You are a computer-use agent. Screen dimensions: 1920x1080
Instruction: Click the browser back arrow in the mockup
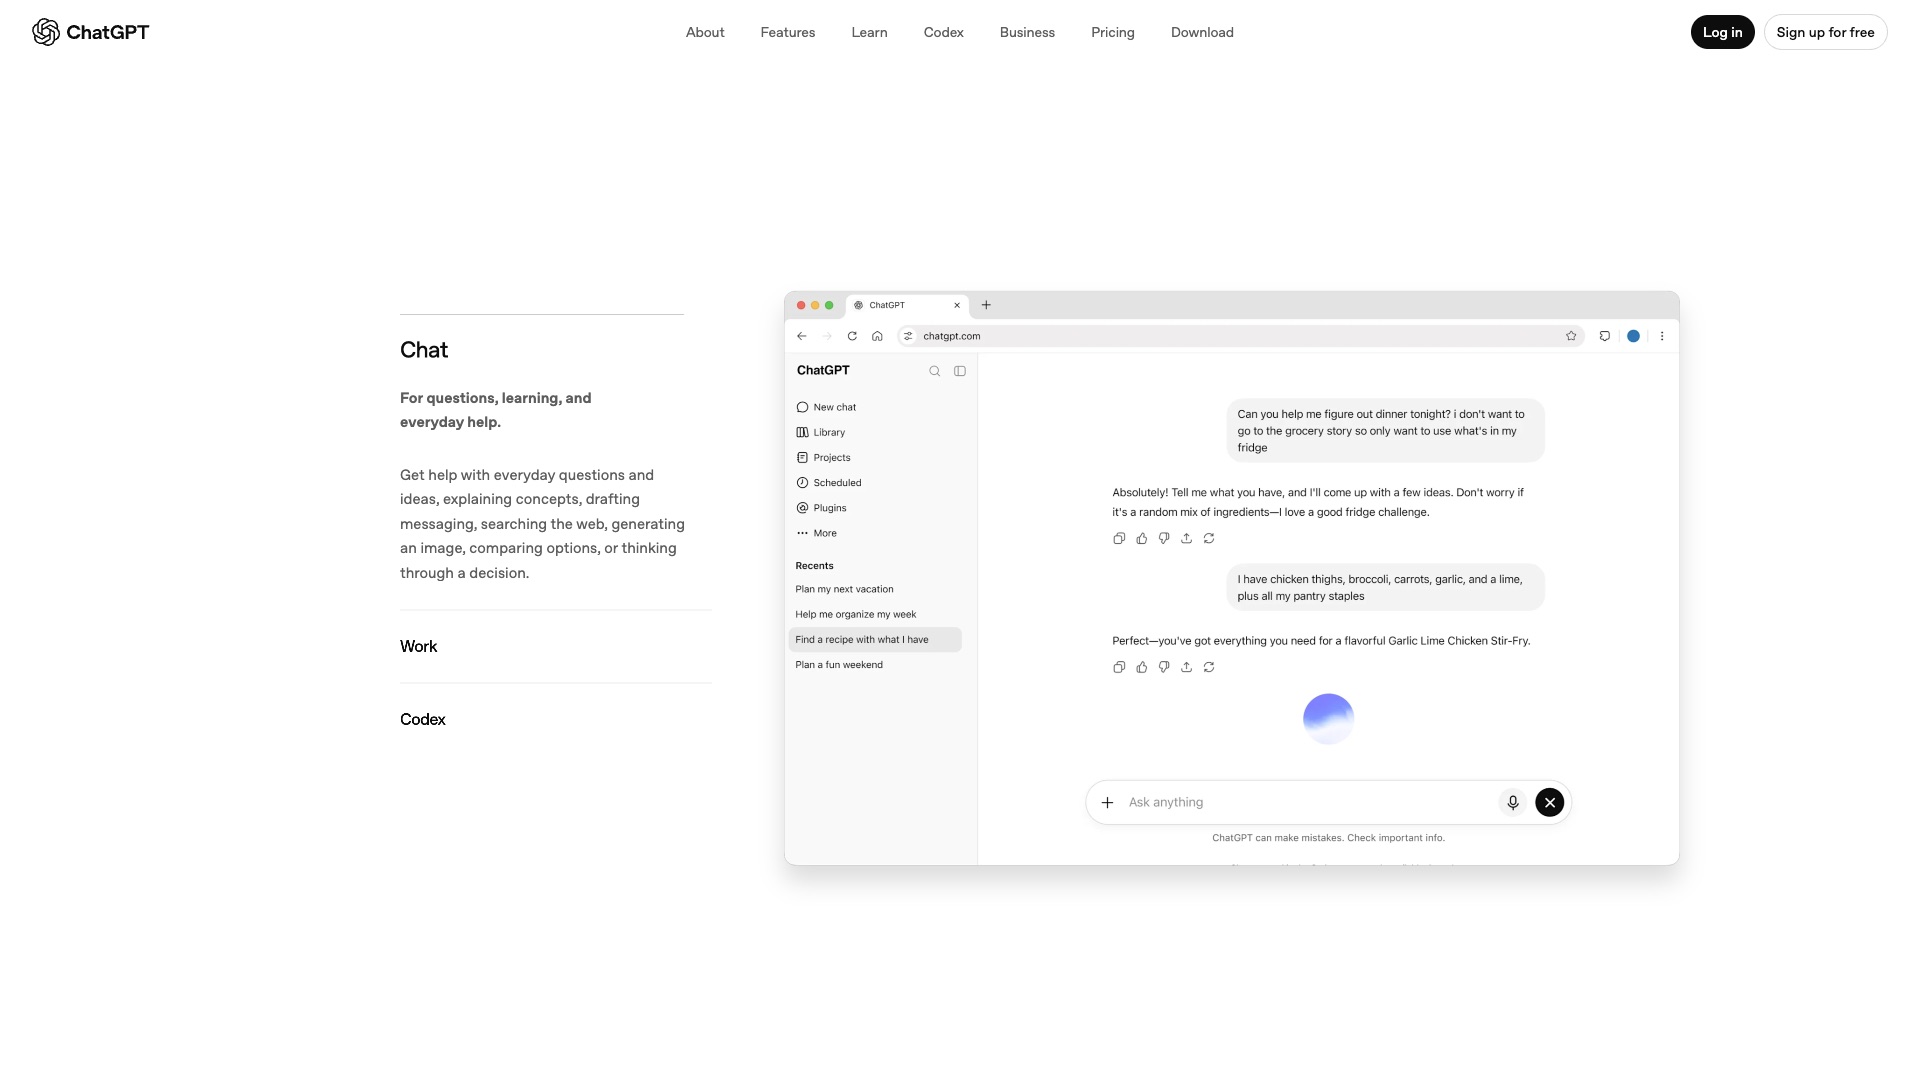[802, 336]
